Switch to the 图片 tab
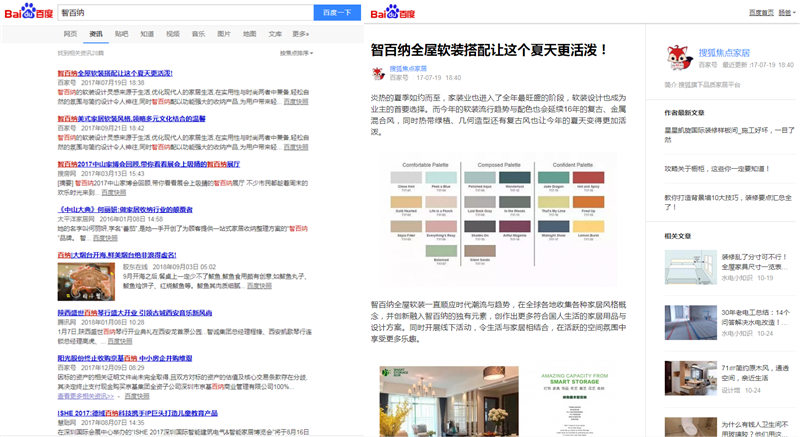 (x=223, y=34)
